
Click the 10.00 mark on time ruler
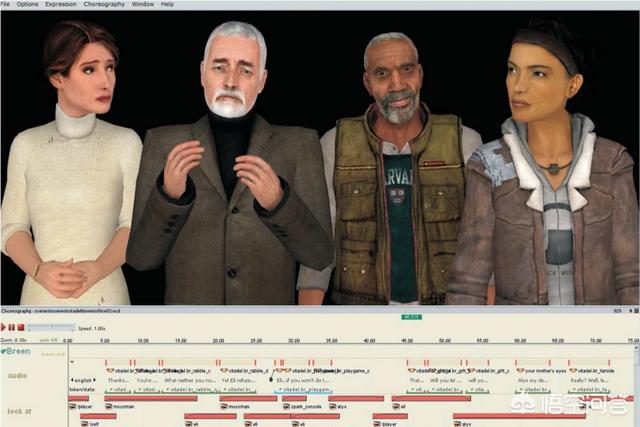pos(143,340)
